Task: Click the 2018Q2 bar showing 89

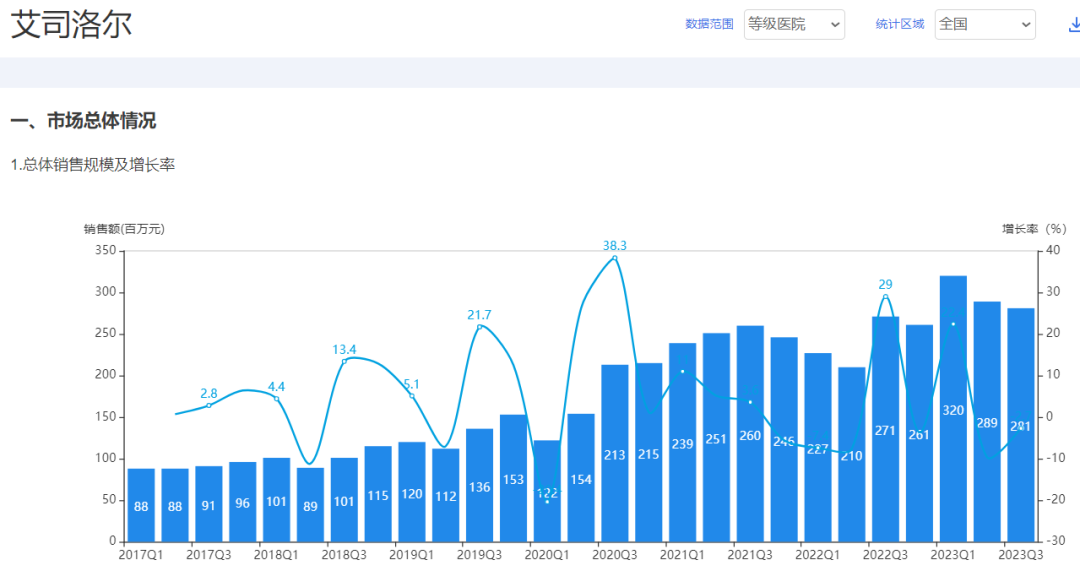Action: tap(310, 505)
